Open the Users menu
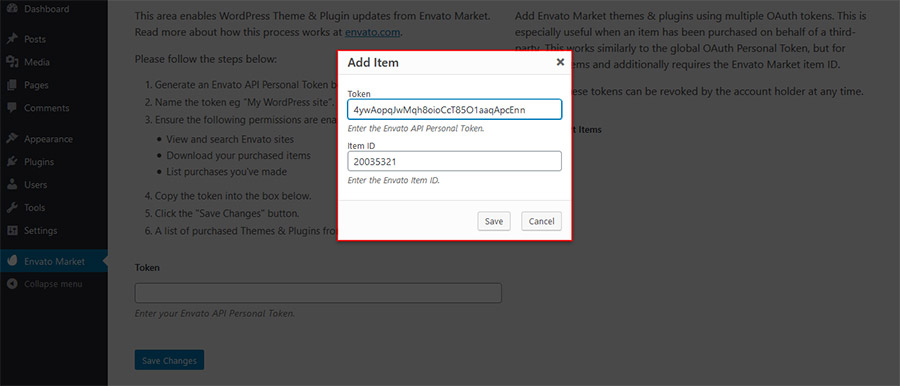900x386 pixels. [x=54, y=184]
